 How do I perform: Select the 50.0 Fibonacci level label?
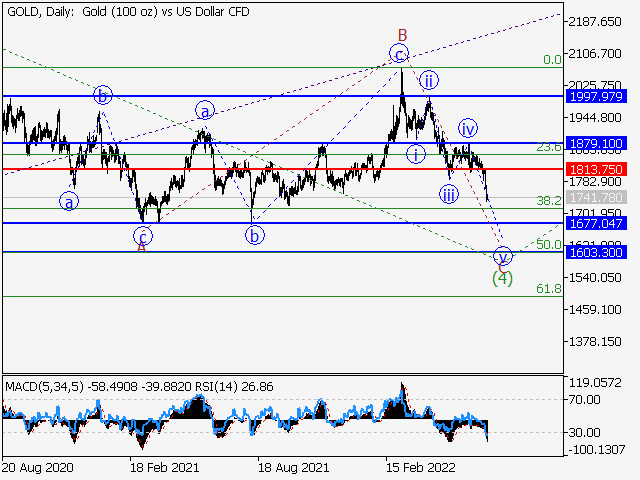(548, 245)
